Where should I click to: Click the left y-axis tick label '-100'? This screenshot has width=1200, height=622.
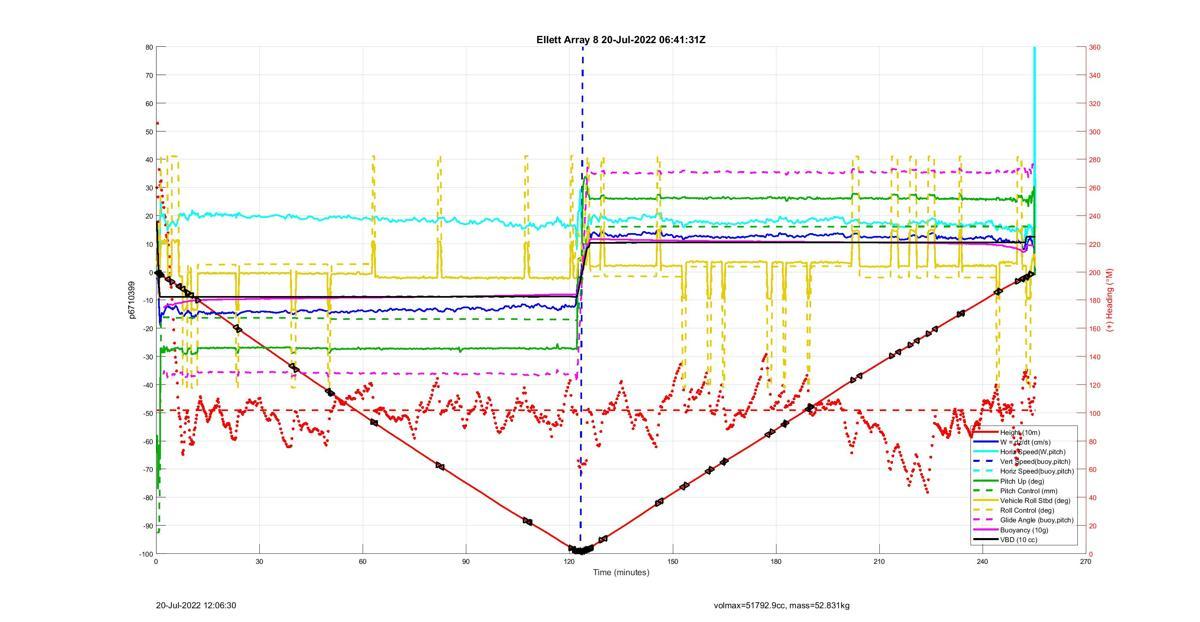tap(145, 554)
